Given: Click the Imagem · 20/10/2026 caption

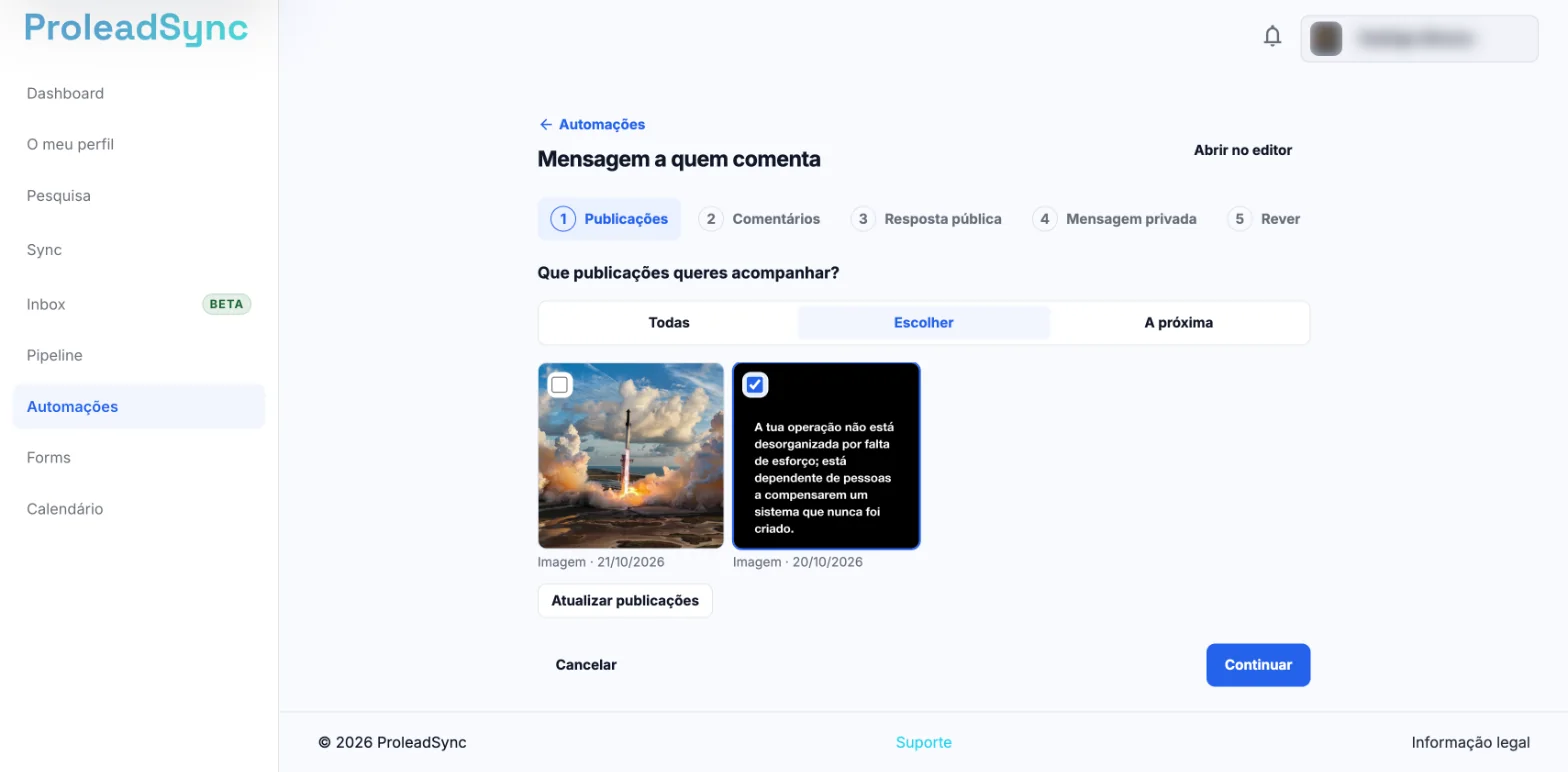Looking at the screenshot, I should pyautogui.click(x=798, y=562).
